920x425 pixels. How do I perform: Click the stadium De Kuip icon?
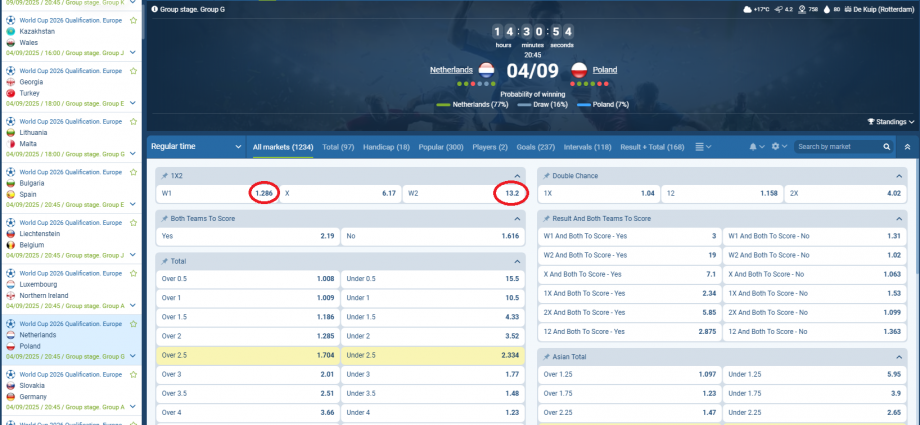[x=848, y=9]
